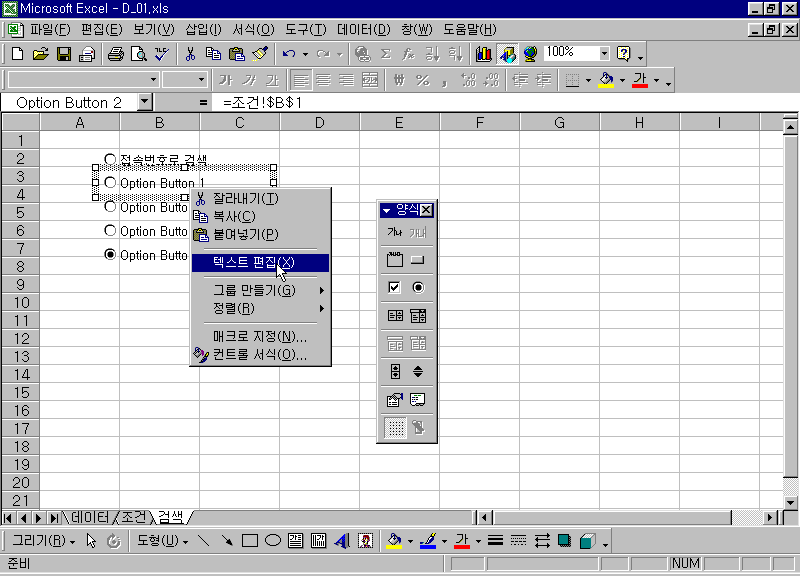Screen dimensions: 800x576
Task: Click the vertical scrollbar down arrow
Action: point(791,503)
